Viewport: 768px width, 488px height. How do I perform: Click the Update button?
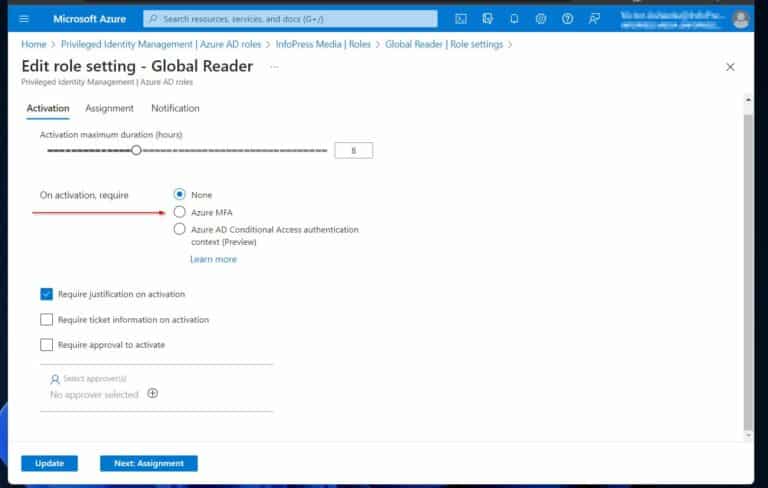coord(49,464)
